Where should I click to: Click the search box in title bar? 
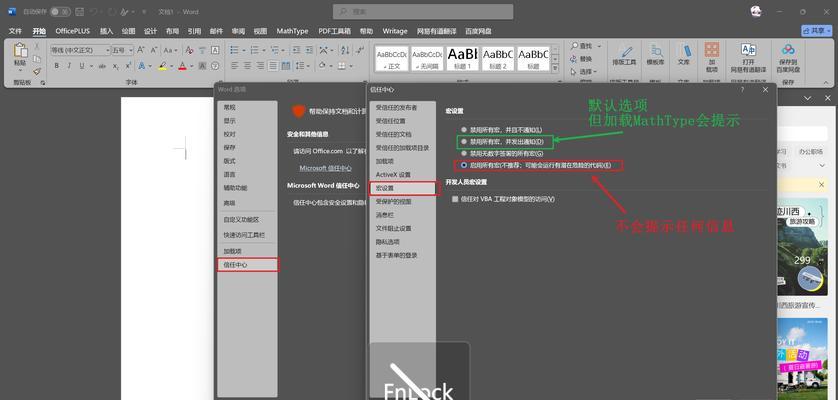coord(423,11)
